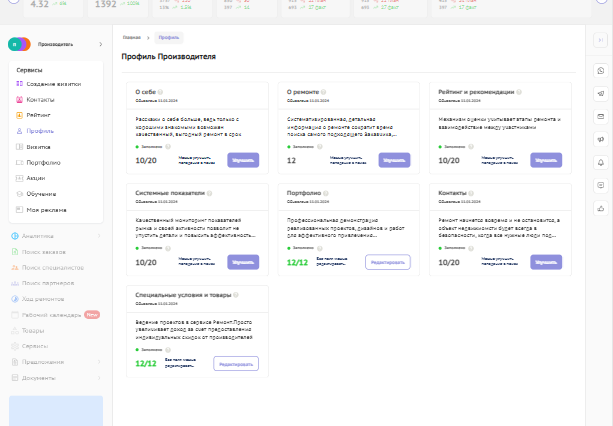This screenshot has height=426, width=613.
Task: Click the '12' score in 'О ремонте' card
Action: tap(291, 161)
